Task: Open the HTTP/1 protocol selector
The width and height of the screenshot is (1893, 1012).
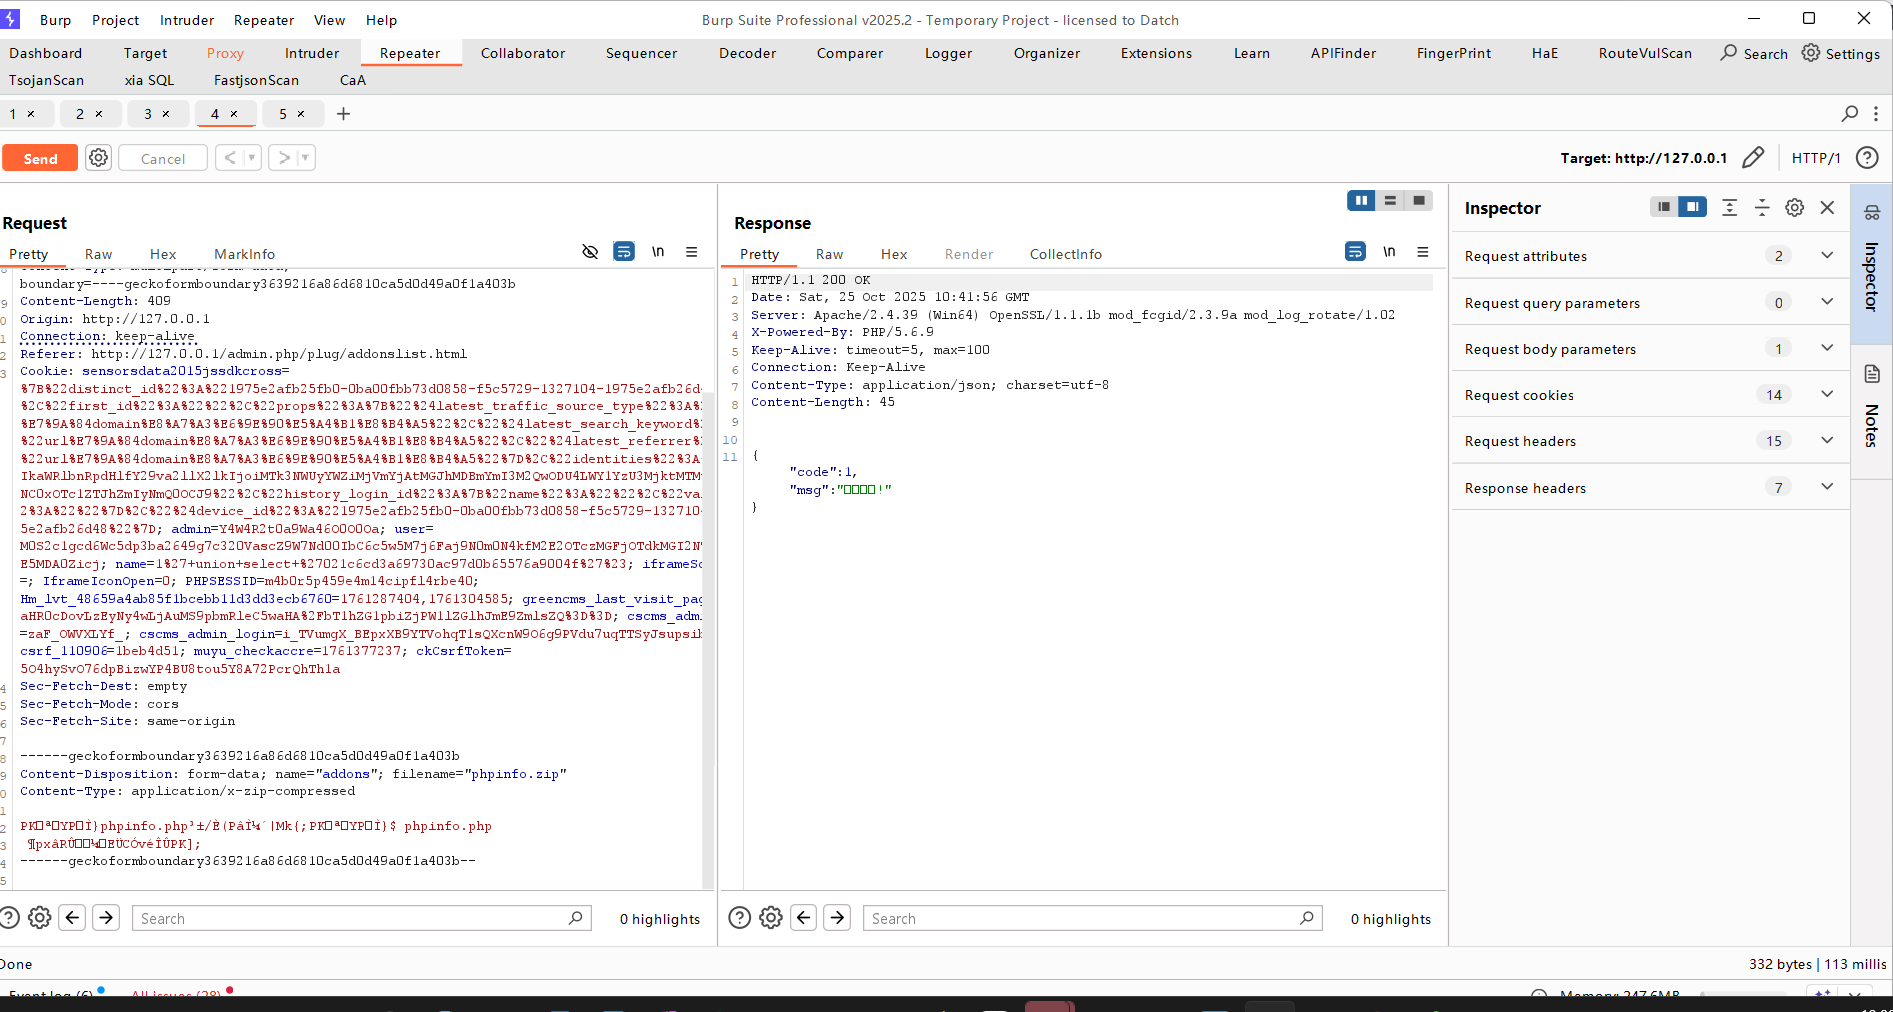Action: tap(1815, 158)
